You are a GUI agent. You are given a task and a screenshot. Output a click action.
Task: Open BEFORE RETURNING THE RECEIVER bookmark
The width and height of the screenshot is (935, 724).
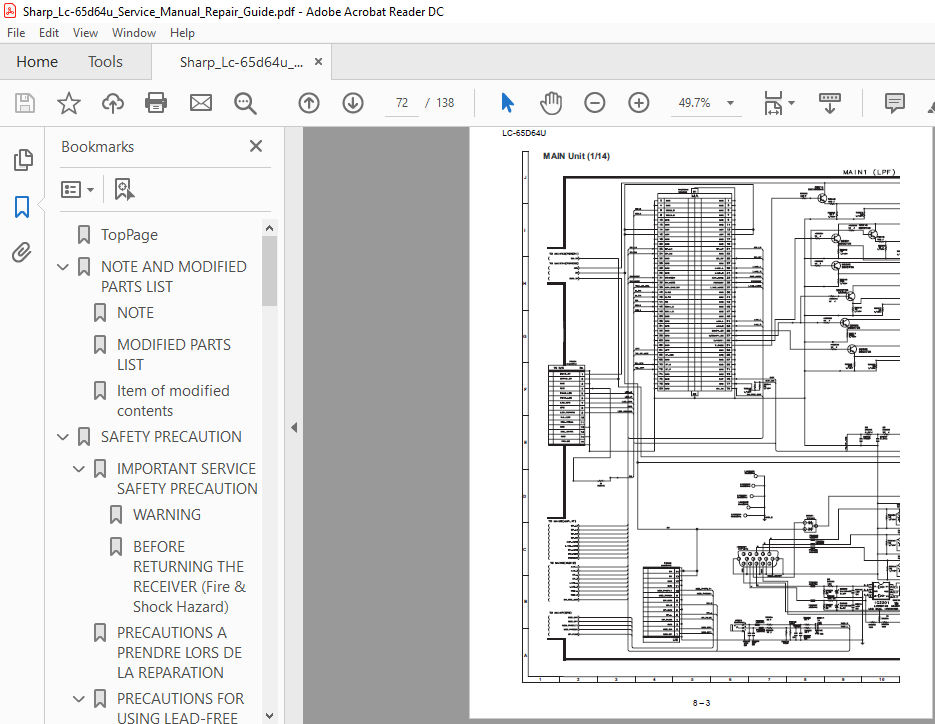(189, 577)
